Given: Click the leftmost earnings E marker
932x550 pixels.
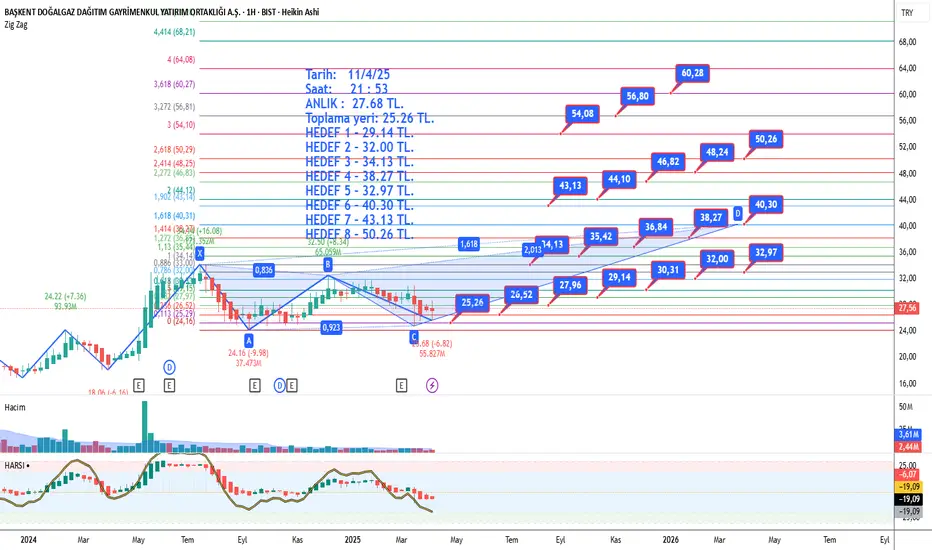Looking at the screenshot, I should pos(138,385).
